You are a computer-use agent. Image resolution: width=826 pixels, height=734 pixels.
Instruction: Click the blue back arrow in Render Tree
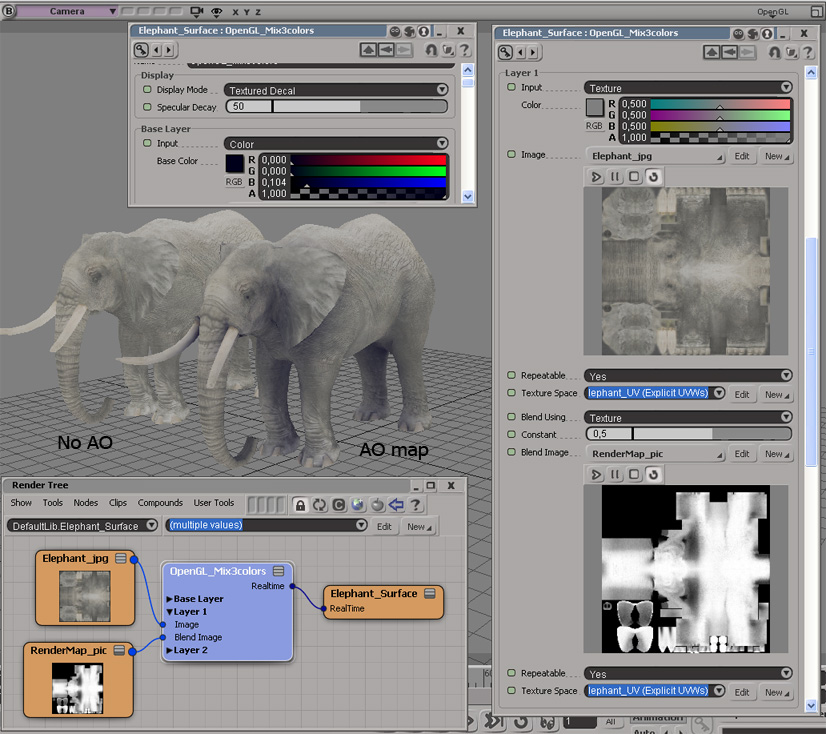396,505
